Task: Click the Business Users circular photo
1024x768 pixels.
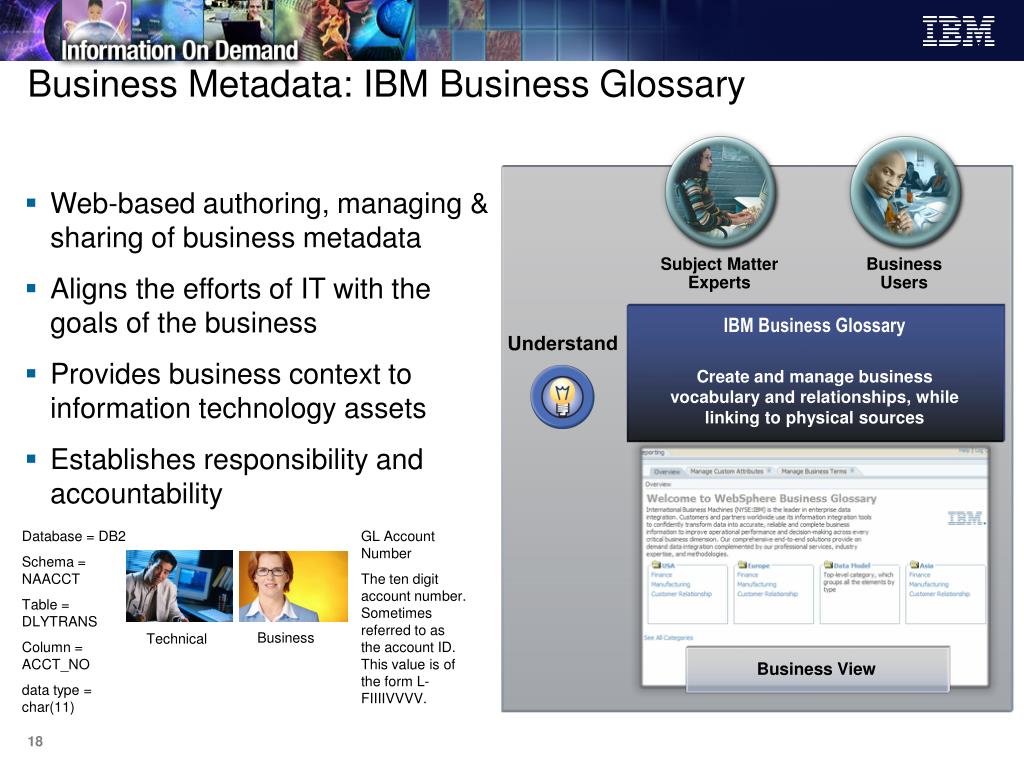Action: (x=905, y=192)
